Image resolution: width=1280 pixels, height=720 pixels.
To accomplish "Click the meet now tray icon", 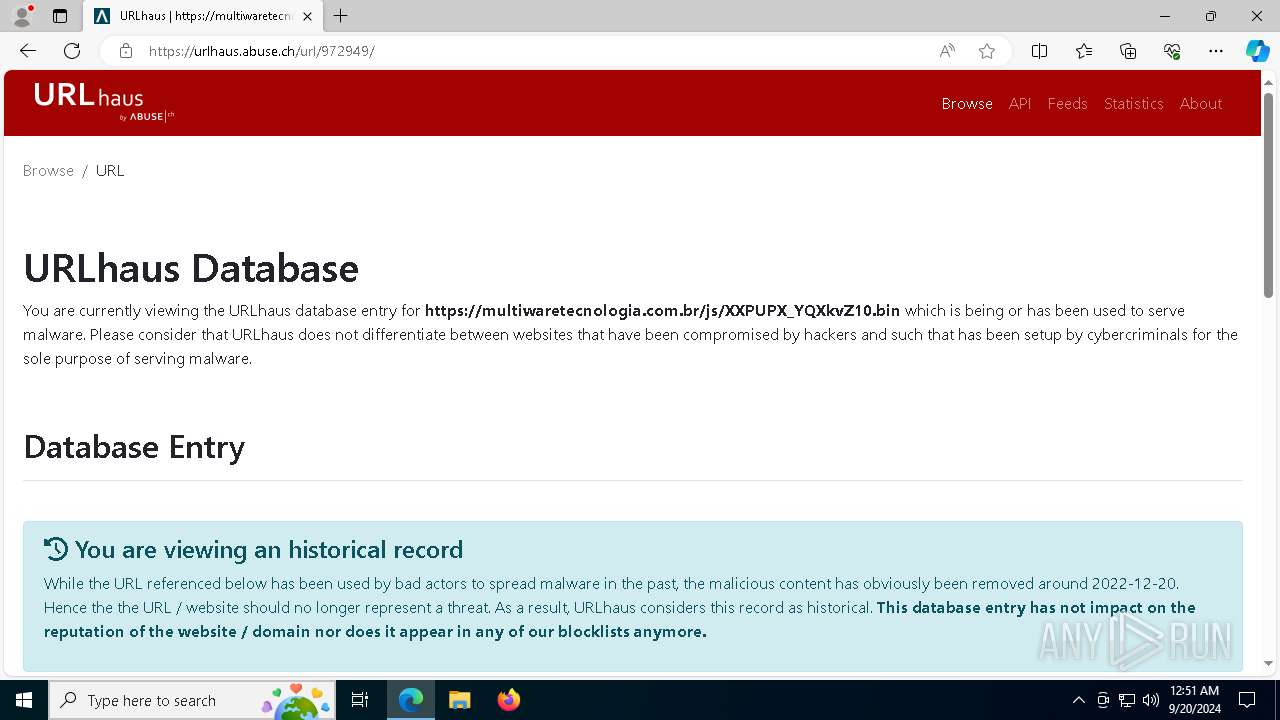I will click(x=1103, y=700).
